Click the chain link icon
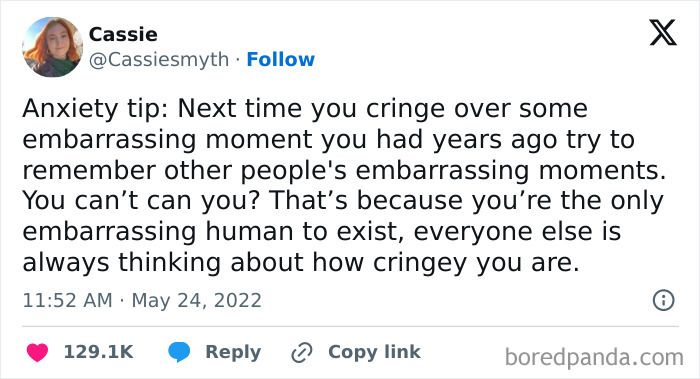This screenshot has height=379, width=700. (302, 352)
